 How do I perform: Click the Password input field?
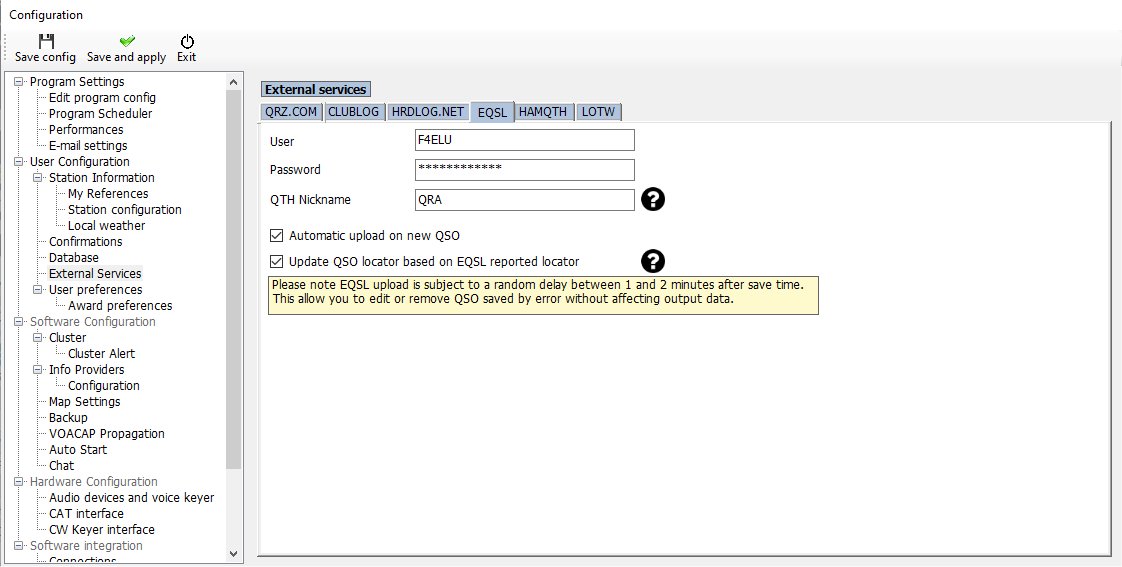(x=524, y=170)
